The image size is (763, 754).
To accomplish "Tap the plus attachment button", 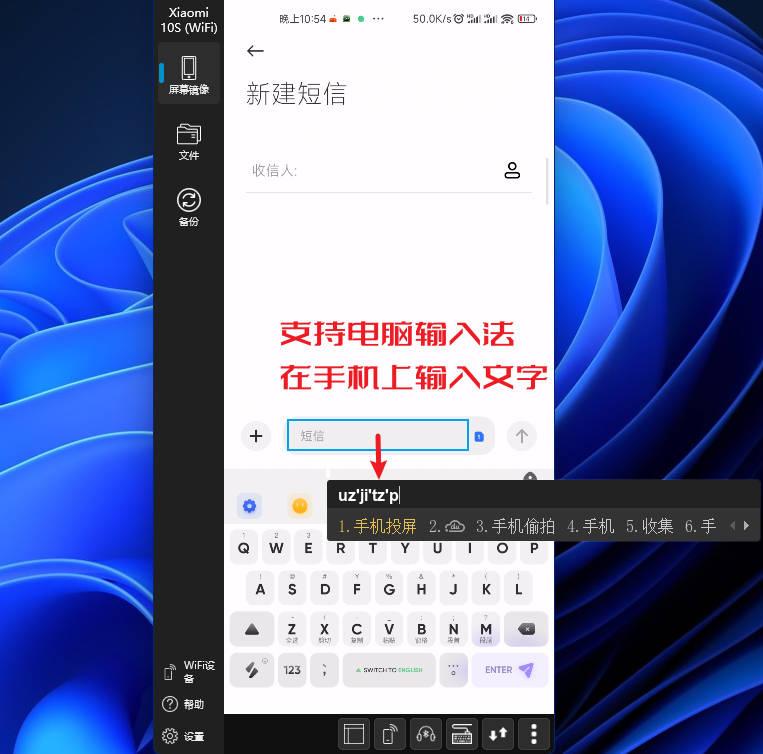I will tap(257, 435).
